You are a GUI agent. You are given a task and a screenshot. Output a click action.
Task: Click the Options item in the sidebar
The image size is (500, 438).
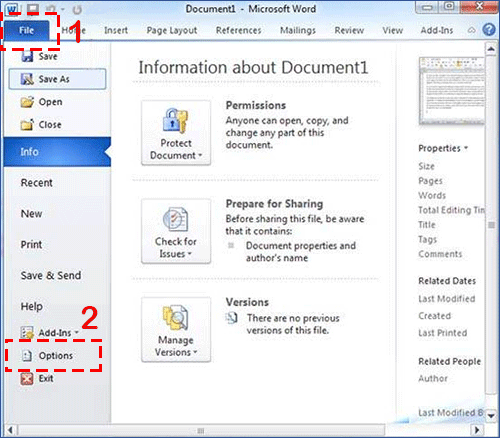coord(47,356)
